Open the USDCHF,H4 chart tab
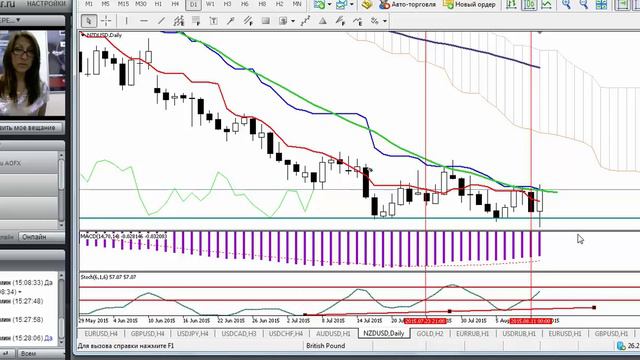The image size is (640, 360). click(286, 333)
